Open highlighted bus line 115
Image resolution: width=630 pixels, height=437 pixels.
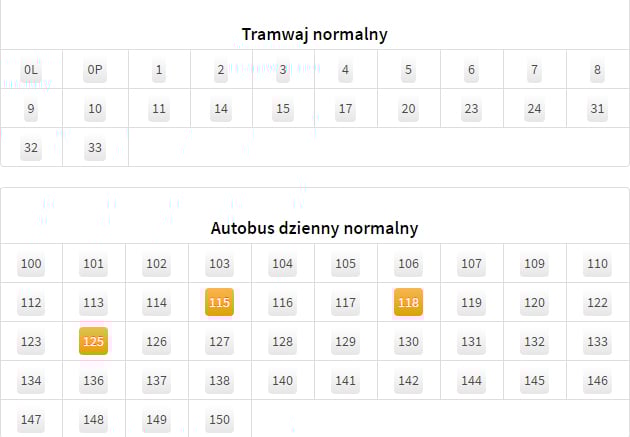219,302
